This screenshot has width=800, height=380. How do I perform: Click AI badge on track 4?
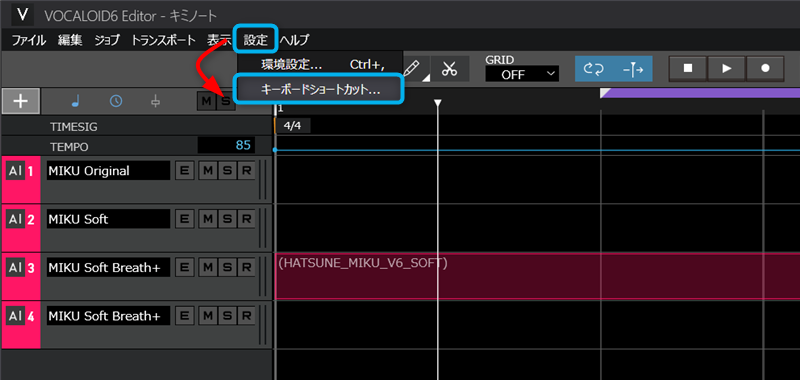click(x=15, y=316)
